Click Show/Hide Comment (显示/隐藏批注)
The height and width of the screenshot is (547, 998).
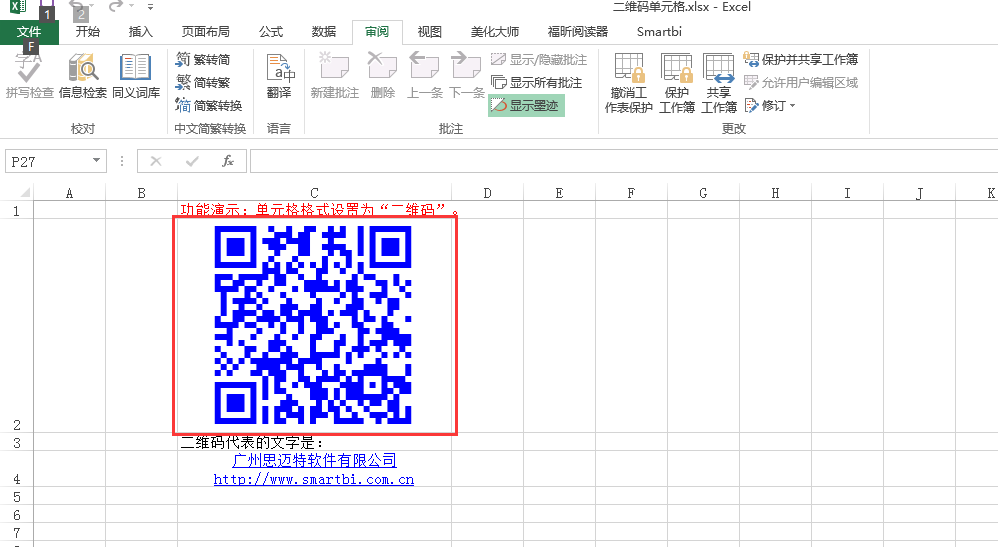[539, 60]
